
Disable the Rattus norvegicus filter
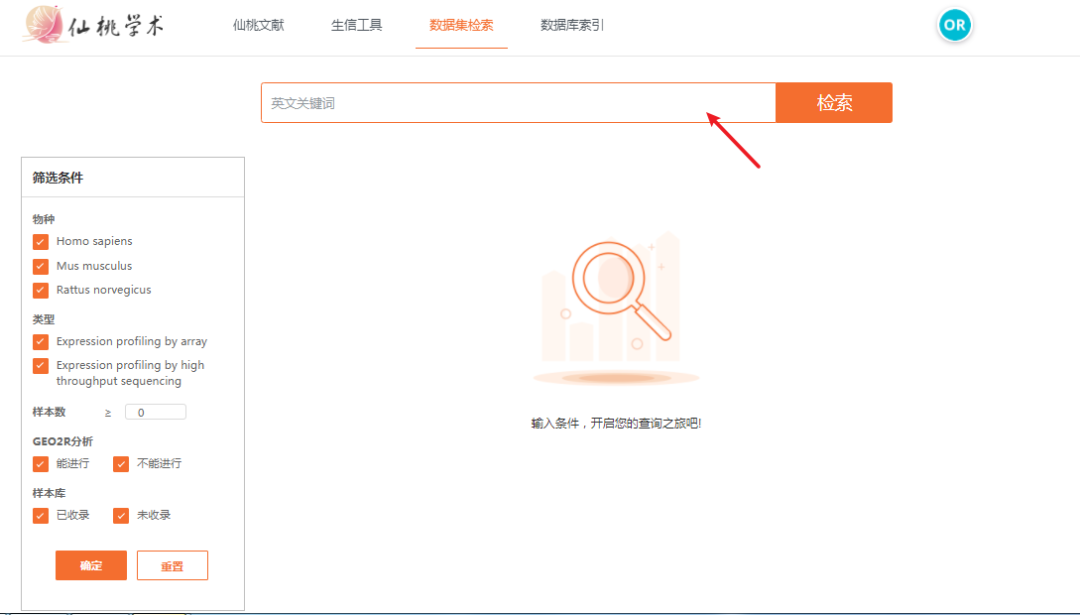(x=40, y=290)
